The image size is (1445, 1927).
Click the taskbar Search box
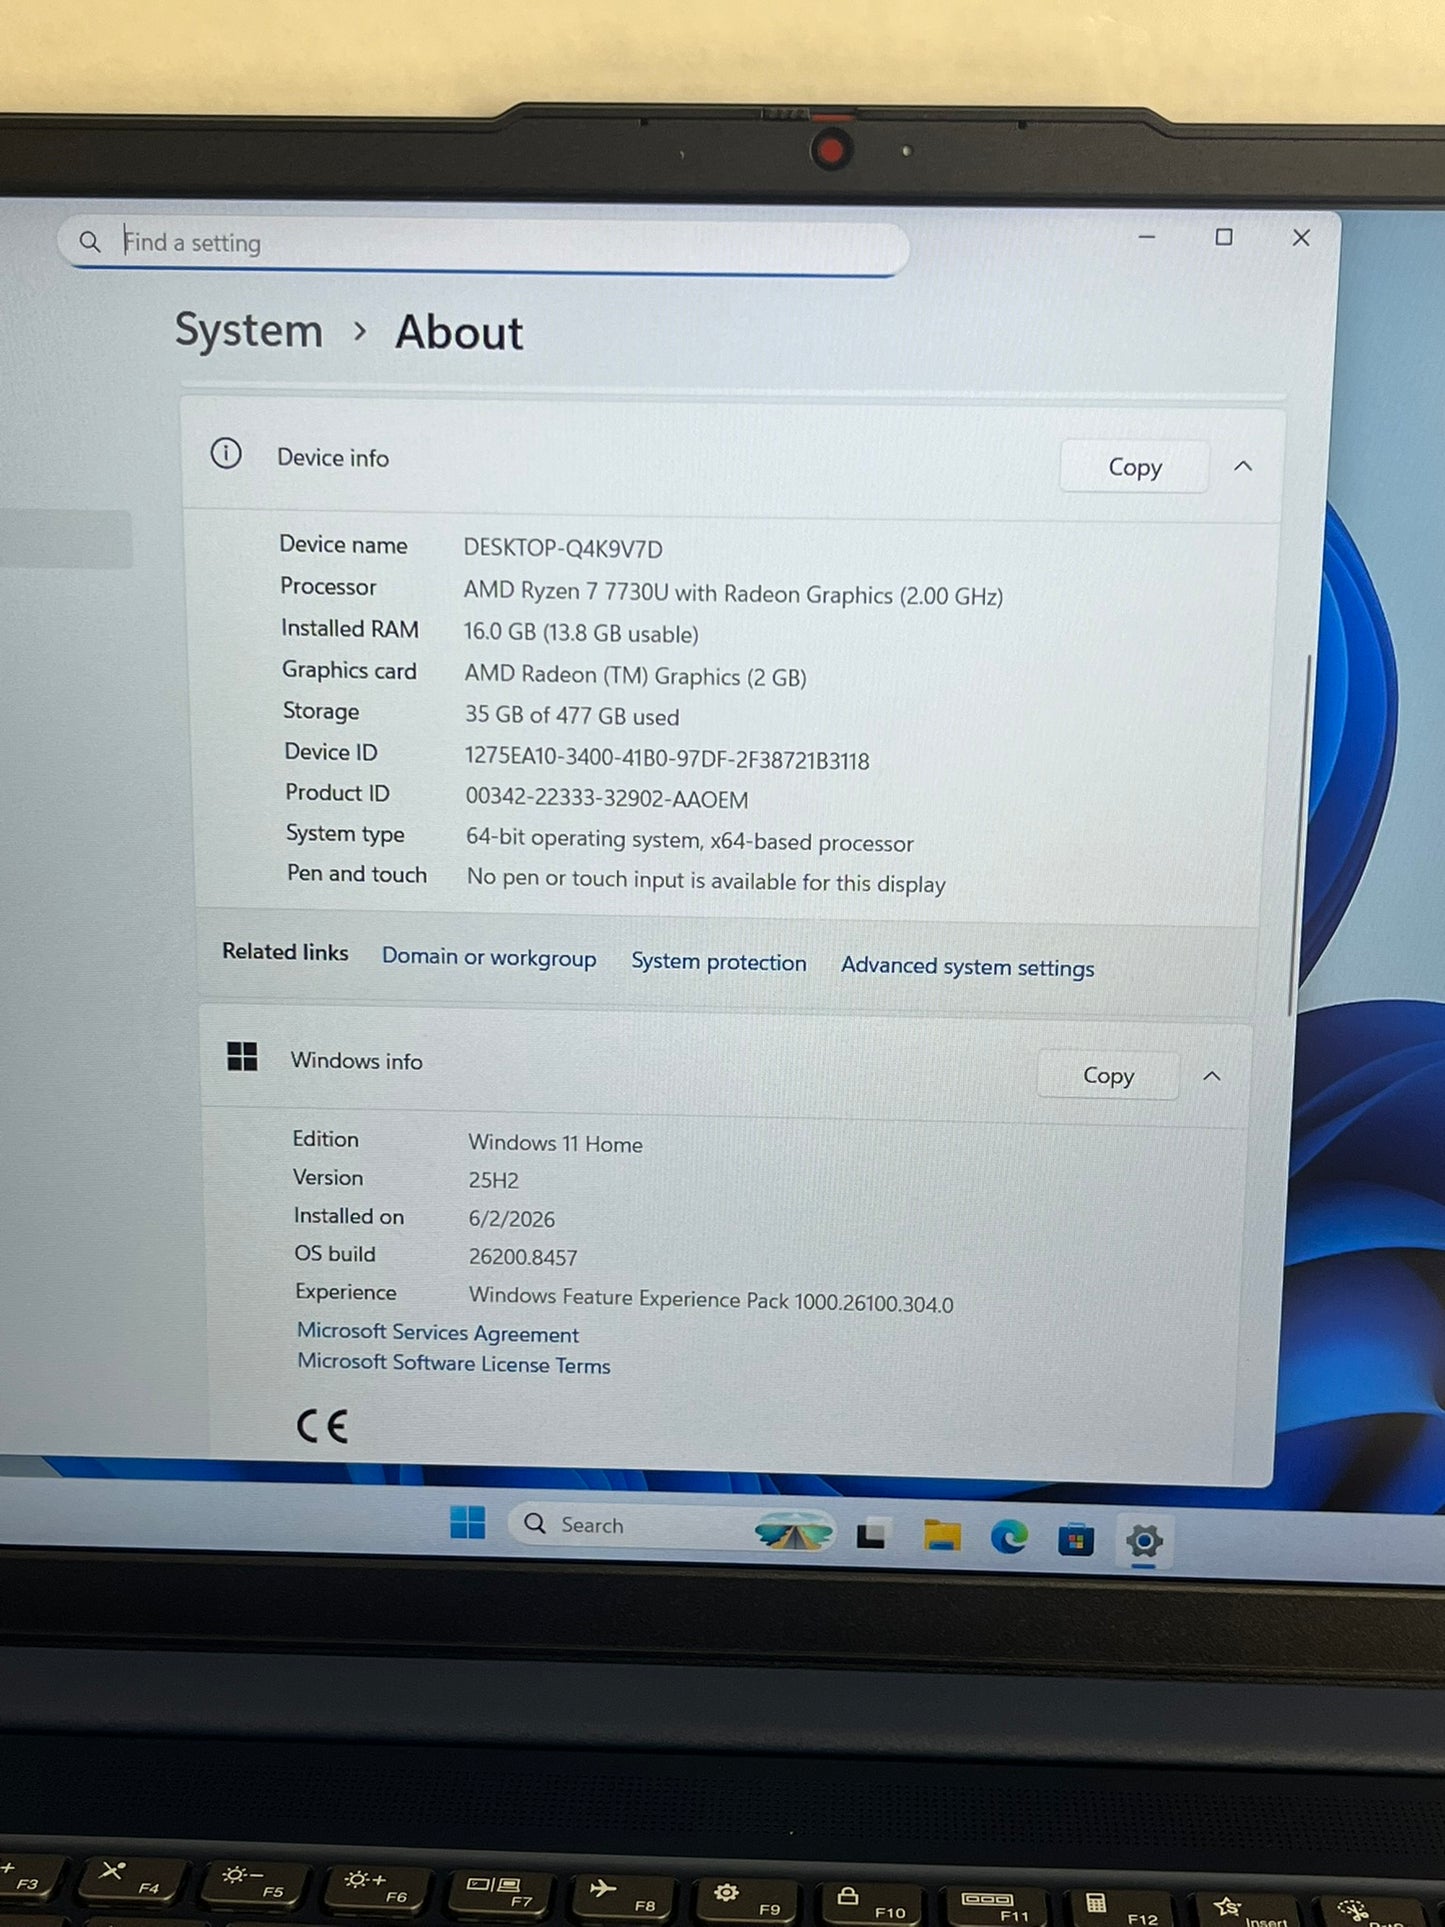670,1527
